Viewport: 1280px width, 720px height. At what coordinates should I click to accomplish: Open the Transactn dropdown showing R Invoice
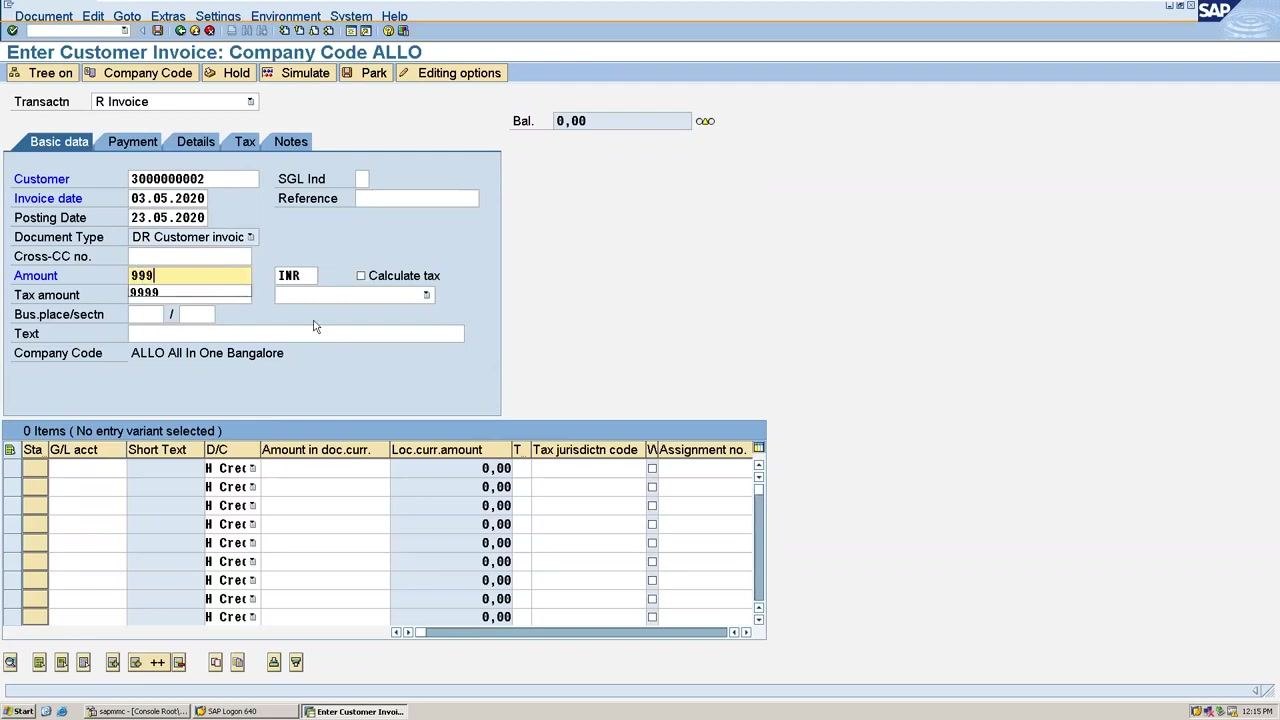coord(251,102)
